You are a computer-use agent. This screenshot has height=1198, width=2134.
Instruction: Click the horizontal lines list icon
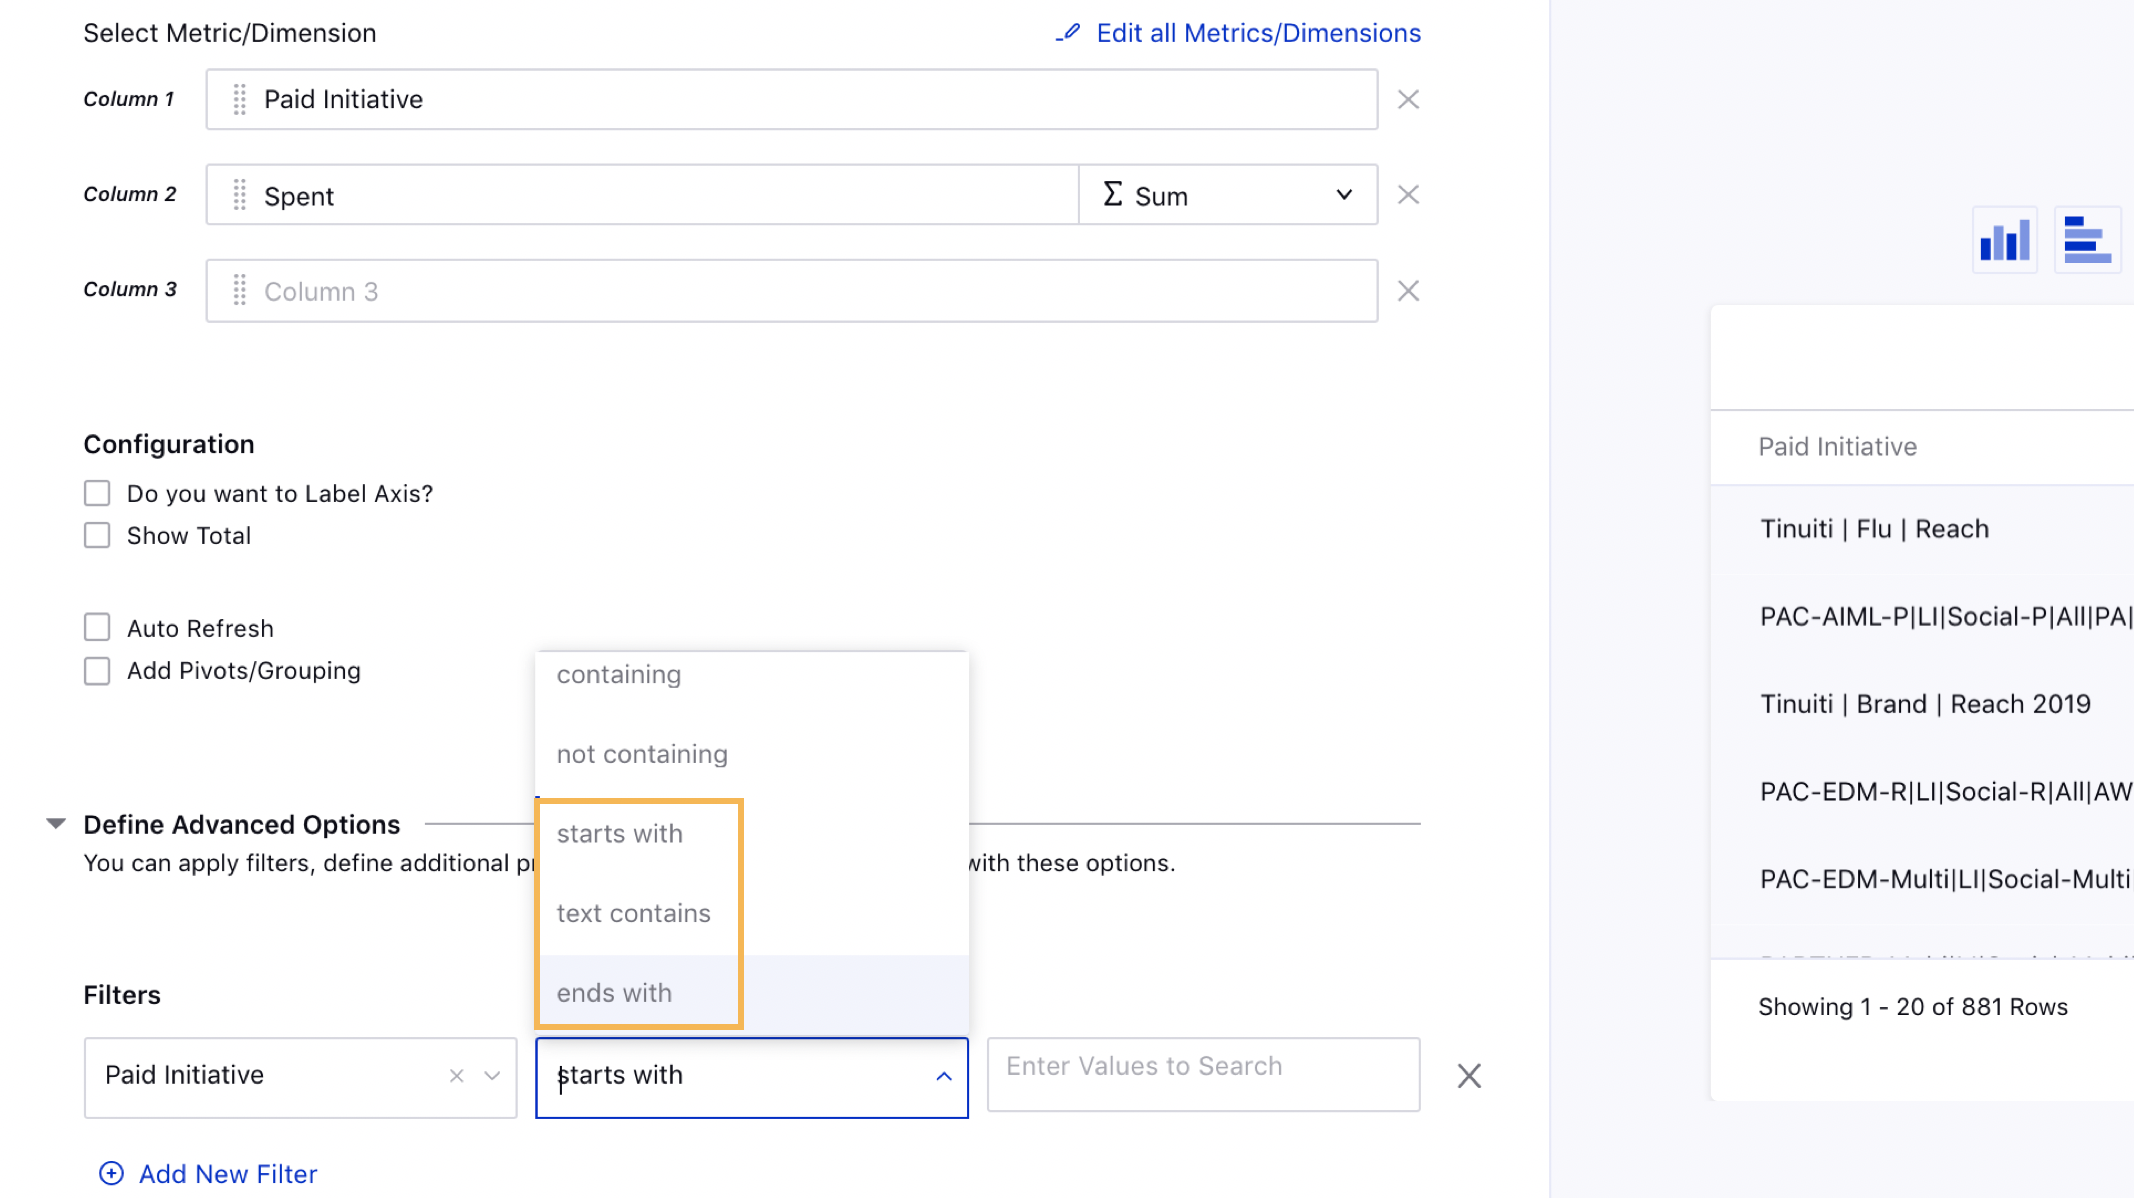tap(2086, 239)
